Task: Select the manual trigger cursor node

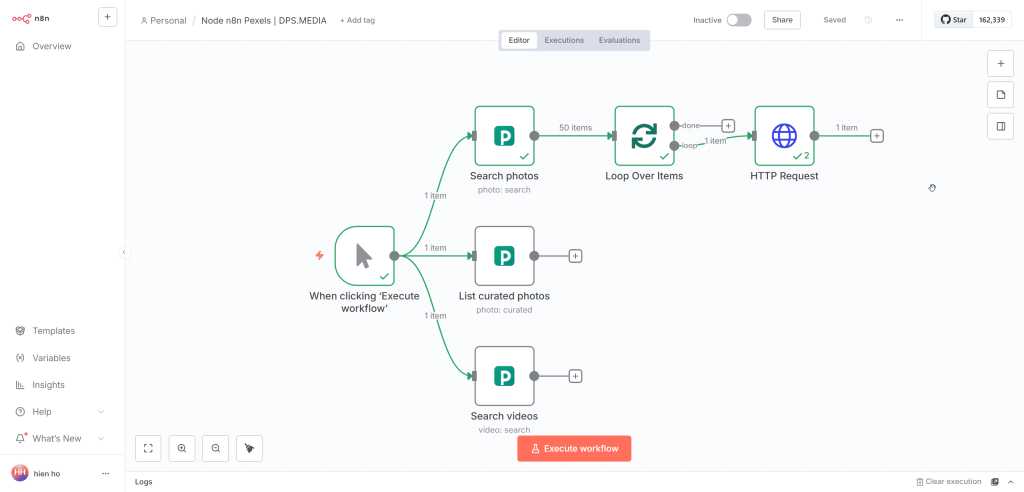Action: [x=364, y=256]
